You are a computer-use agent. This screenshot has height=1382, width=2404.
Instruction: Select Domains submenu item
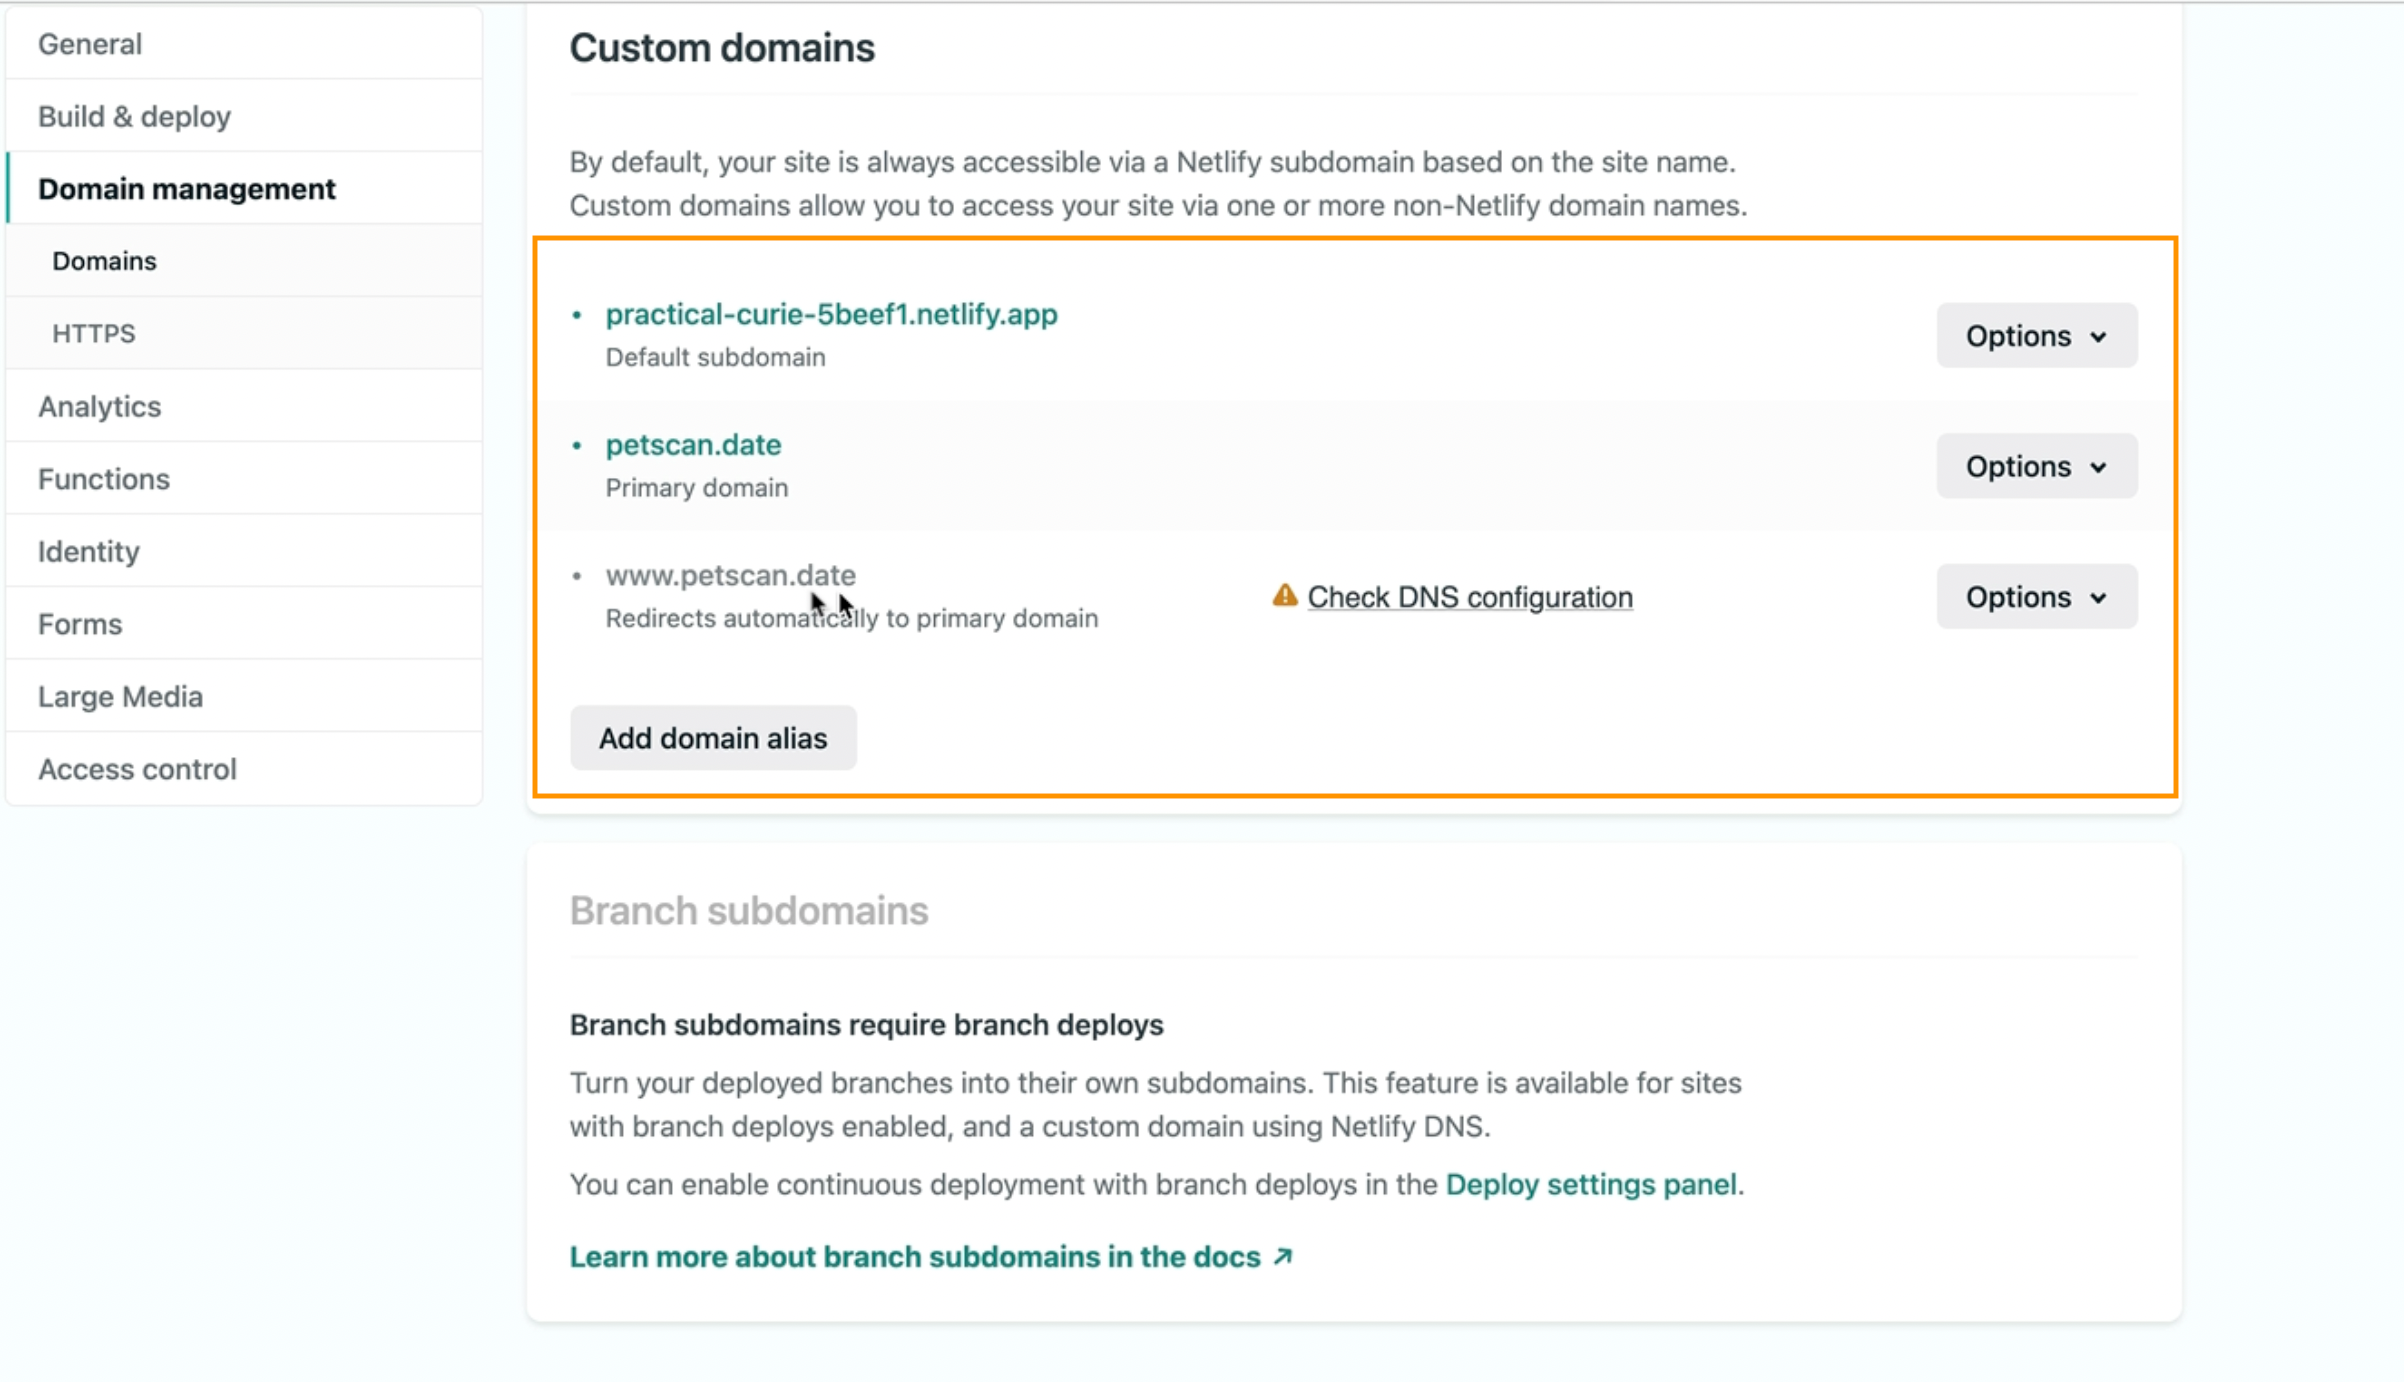coord(104,259)
